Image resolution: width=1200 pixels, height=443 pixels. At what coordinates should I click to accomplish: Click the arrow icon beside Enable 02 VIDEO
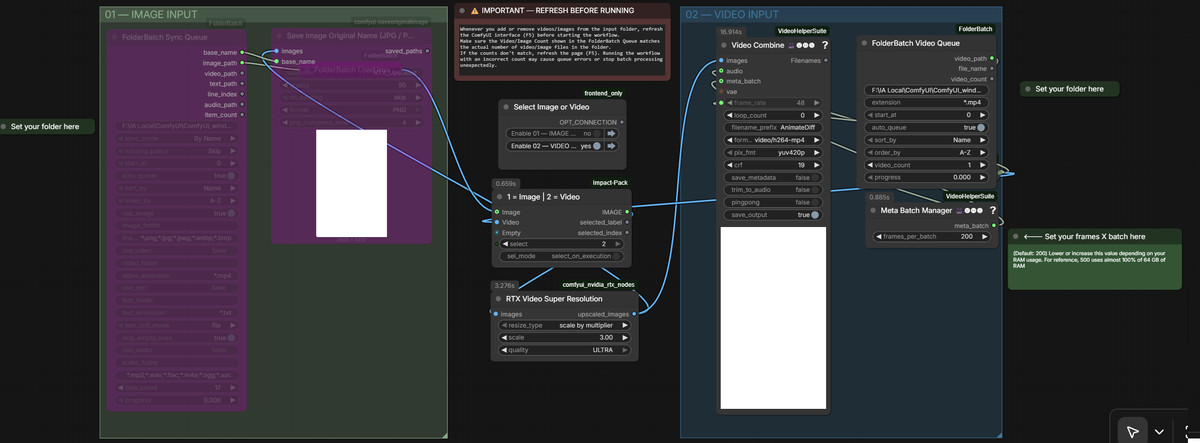[611, 146]
